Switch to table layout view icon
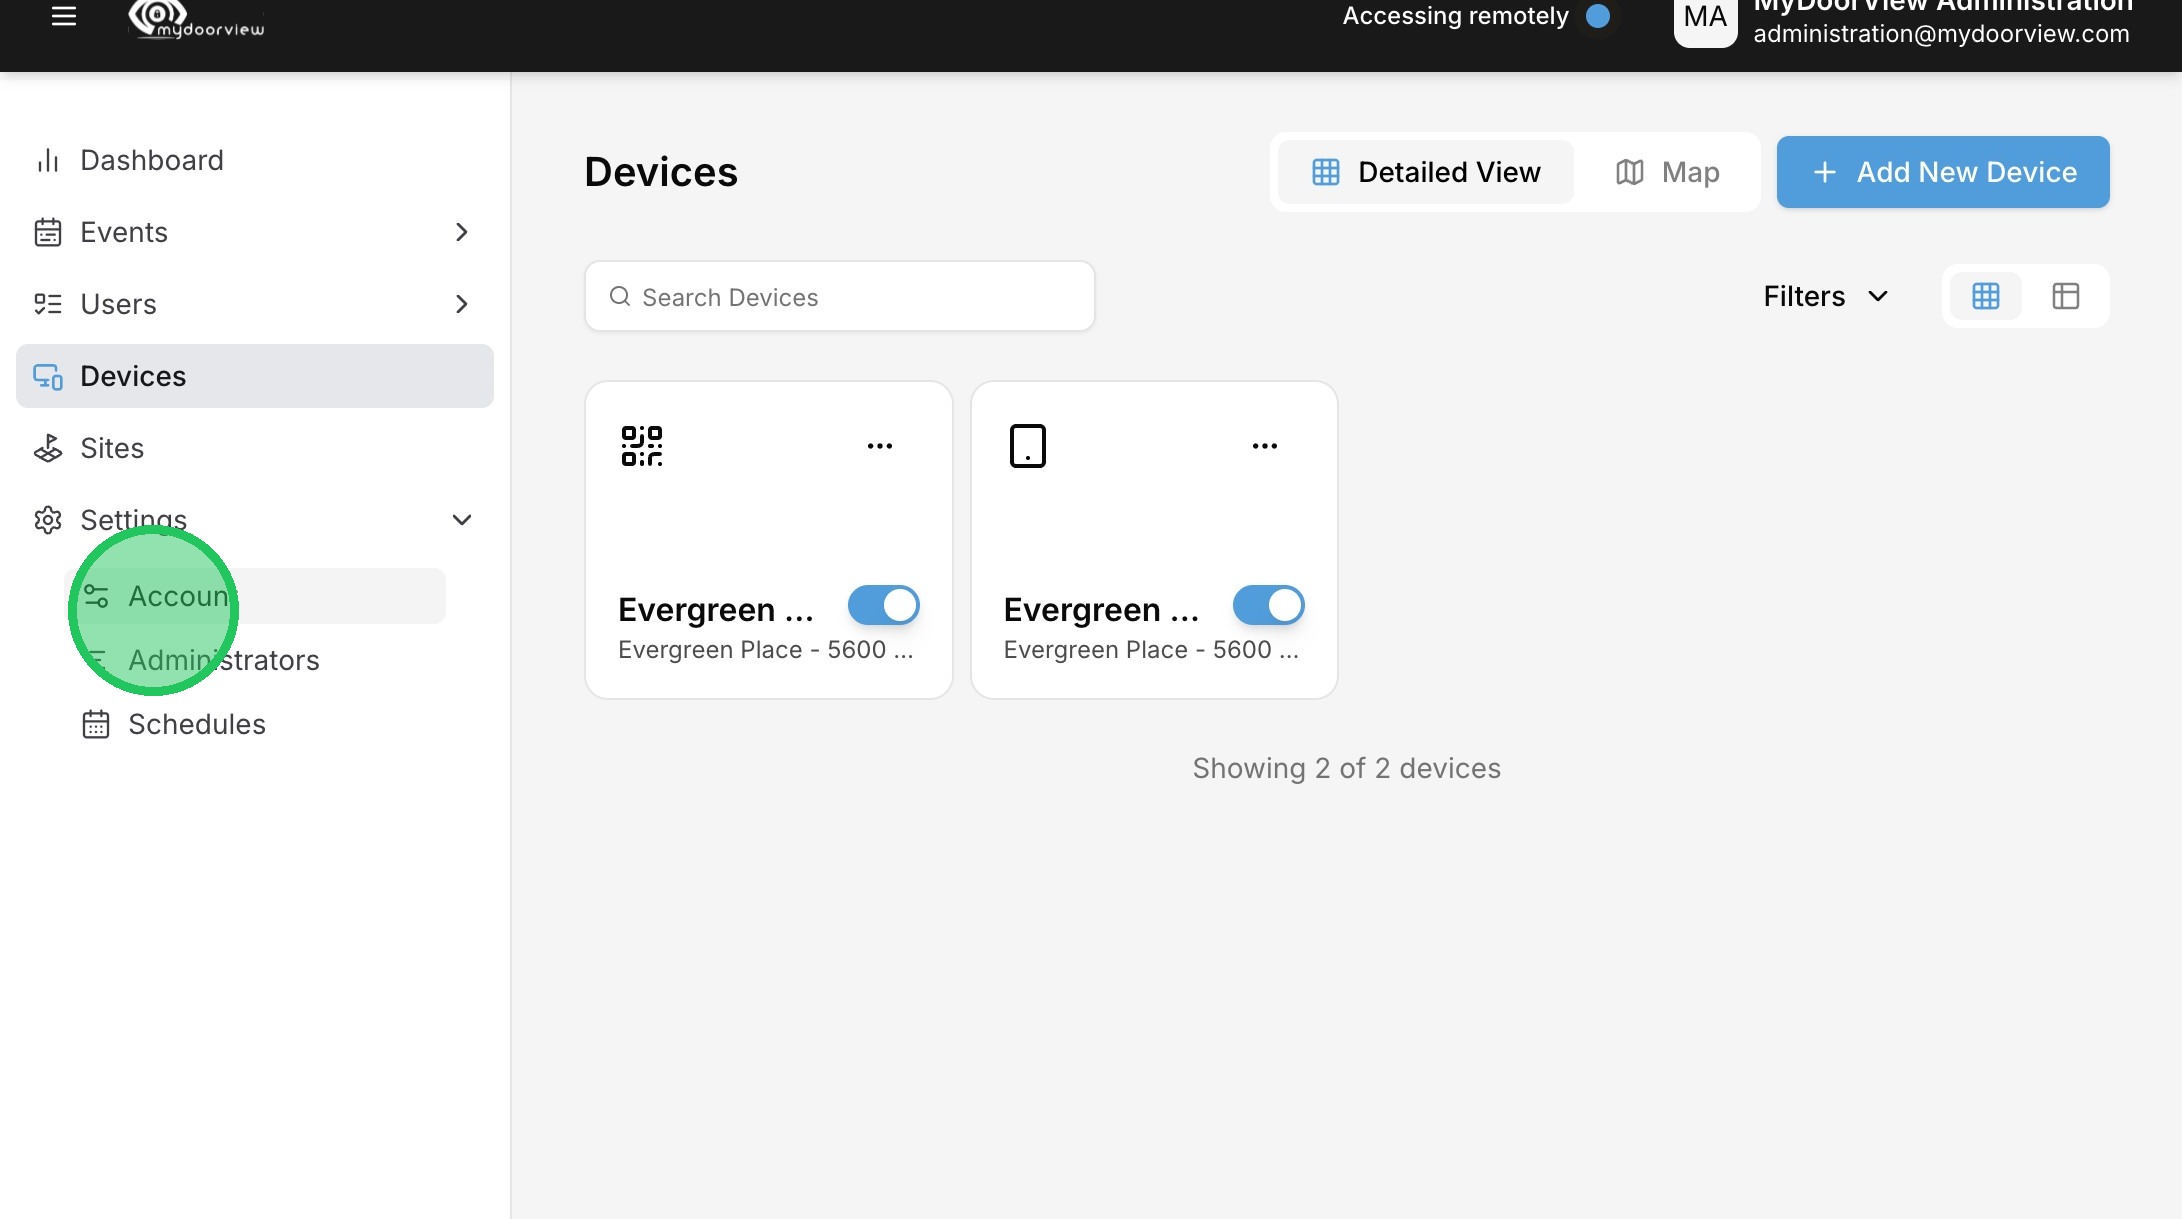 click(2065, 296)
